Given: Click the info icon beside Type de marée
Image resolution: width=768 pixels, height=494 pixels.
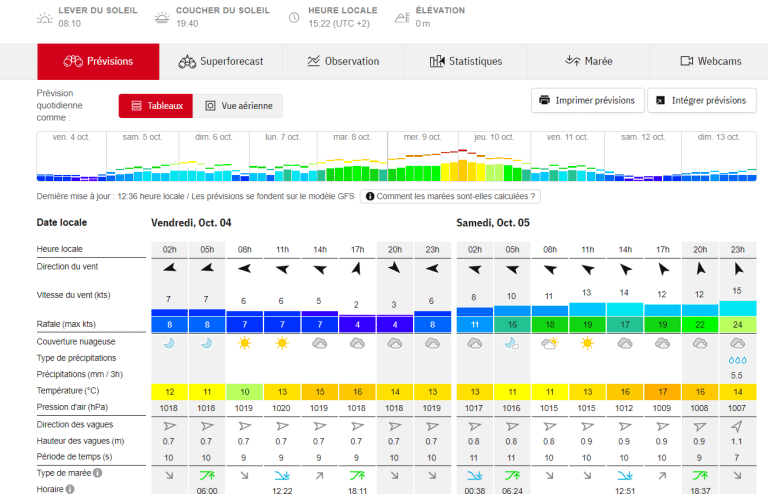Looking at the screenshot, I should click(98, 473).
